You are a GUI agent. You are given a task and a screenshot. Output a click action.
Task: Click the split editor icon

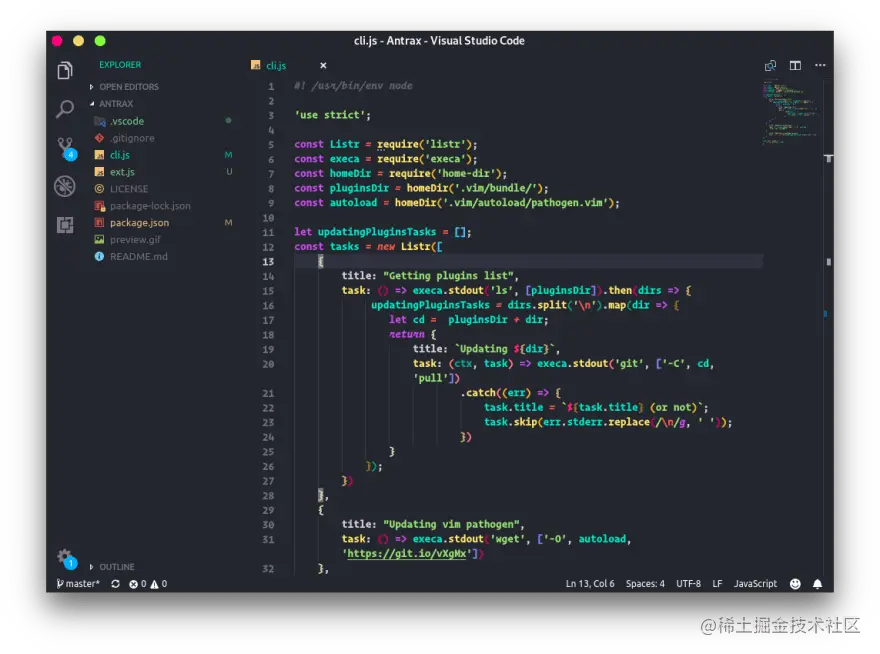795,66
